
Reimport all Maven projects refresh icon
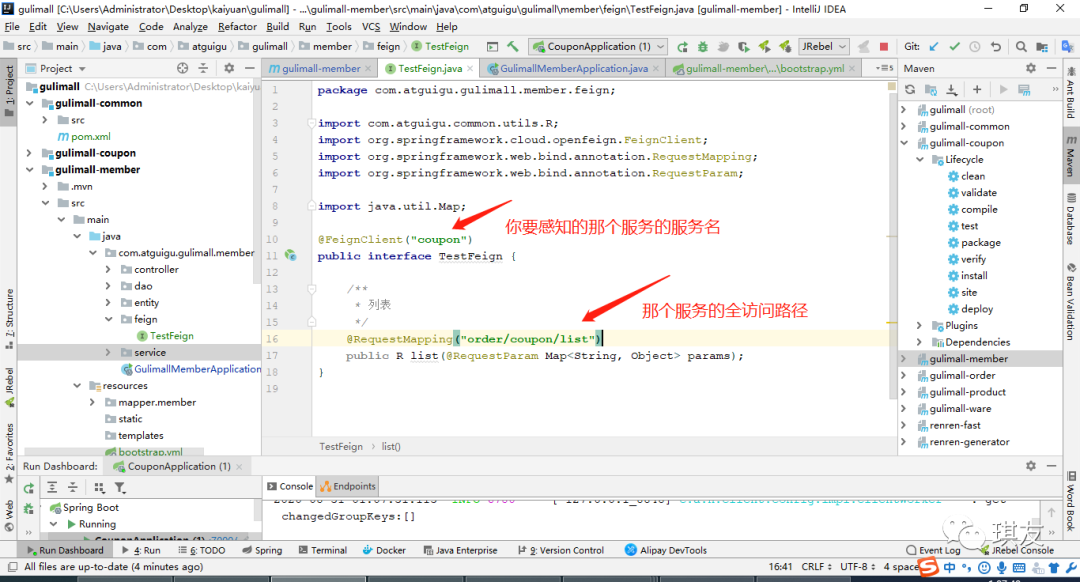[x=910, y=90]
